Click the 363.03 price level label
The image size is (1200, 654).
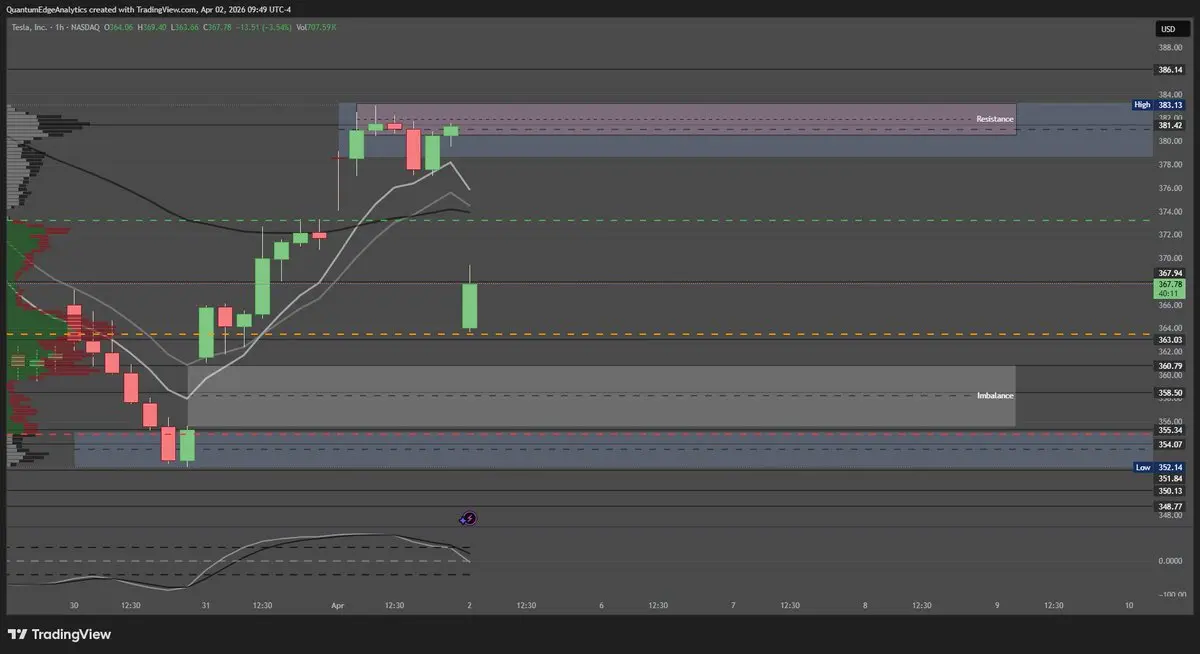coord(1170,340)
